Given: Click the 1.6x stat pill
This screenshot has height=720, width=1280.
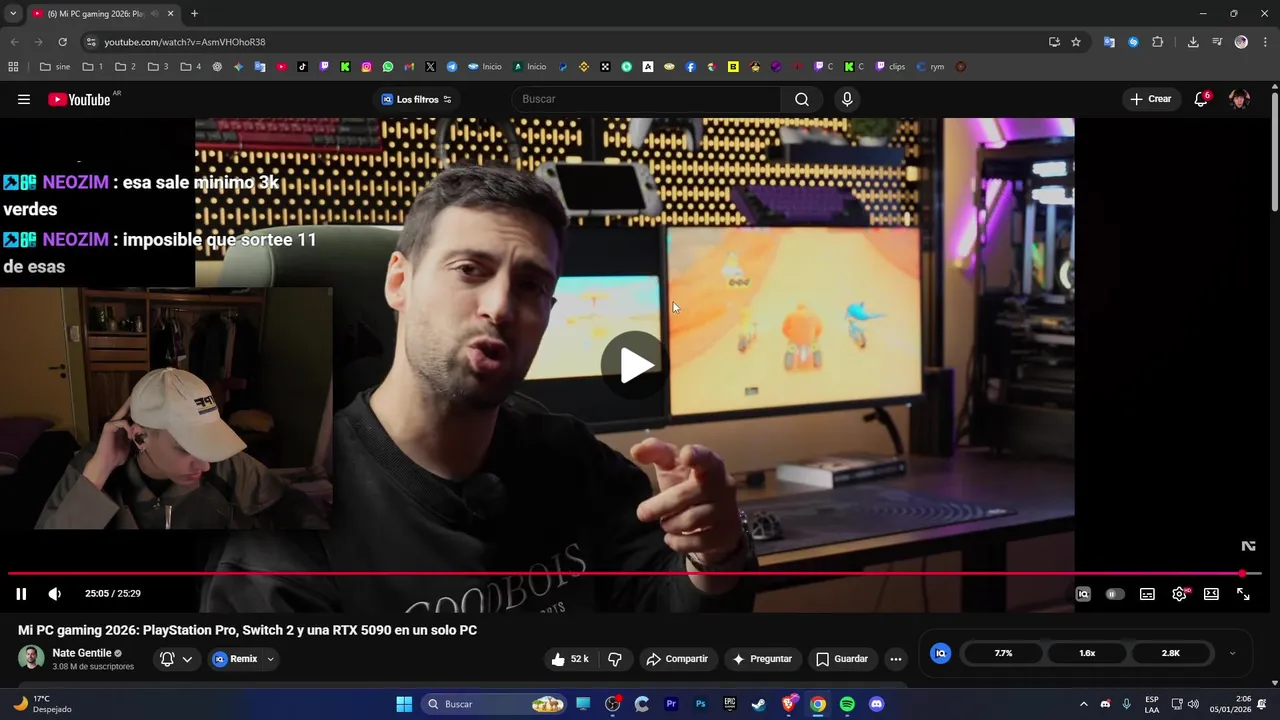Looking at the screenshot, I should point(1087,653).
